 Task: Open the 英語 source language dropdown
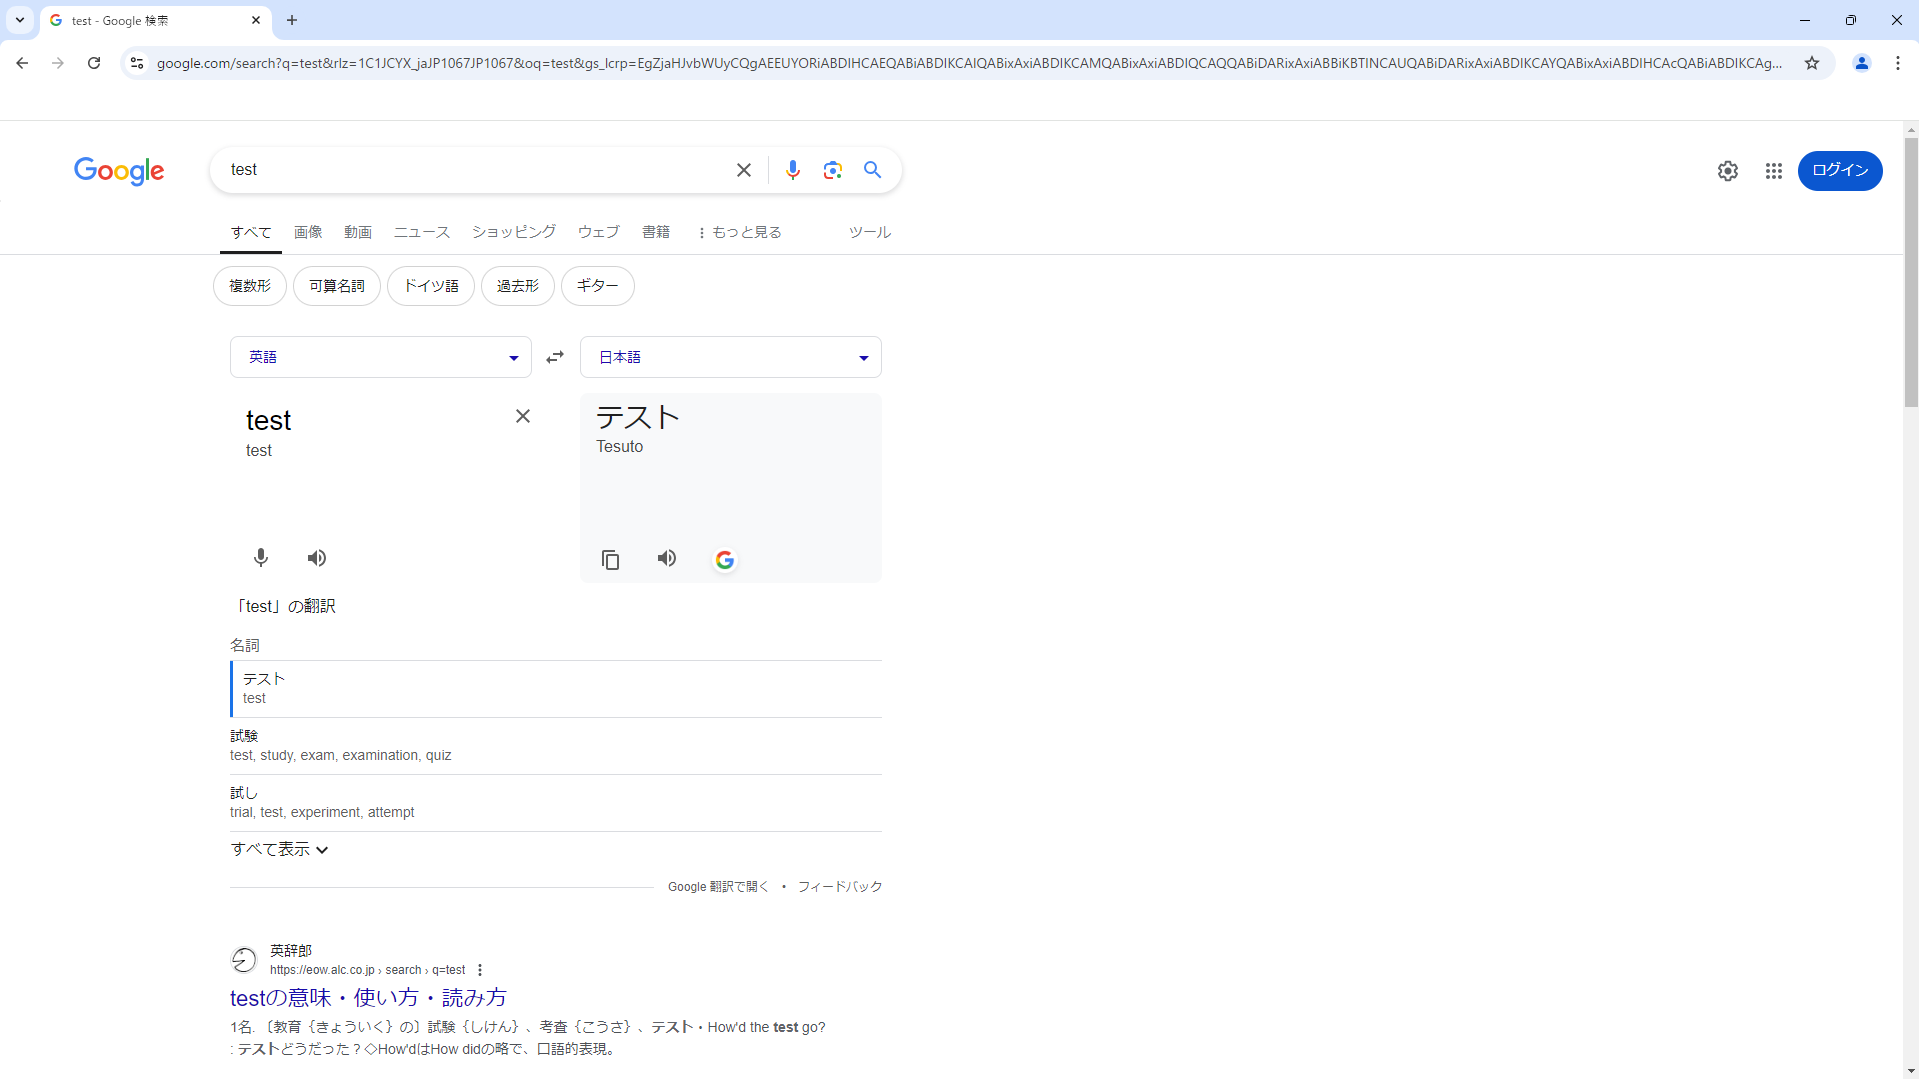point(381,357)
